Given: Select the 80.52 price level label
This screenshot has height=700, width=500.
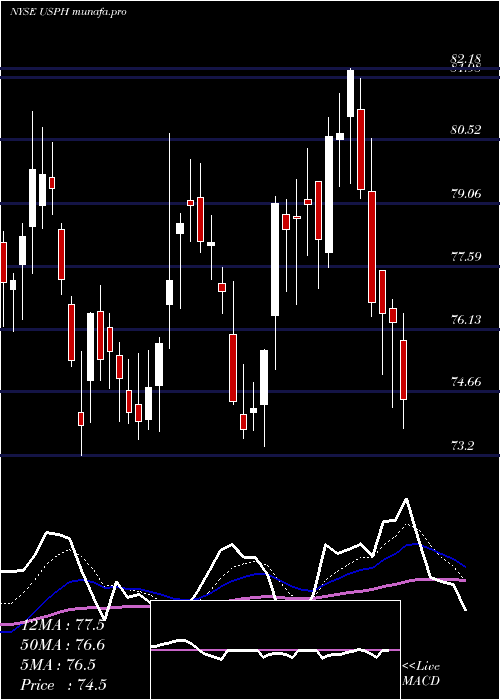Looking at the screenshot, I should (466, 130).
